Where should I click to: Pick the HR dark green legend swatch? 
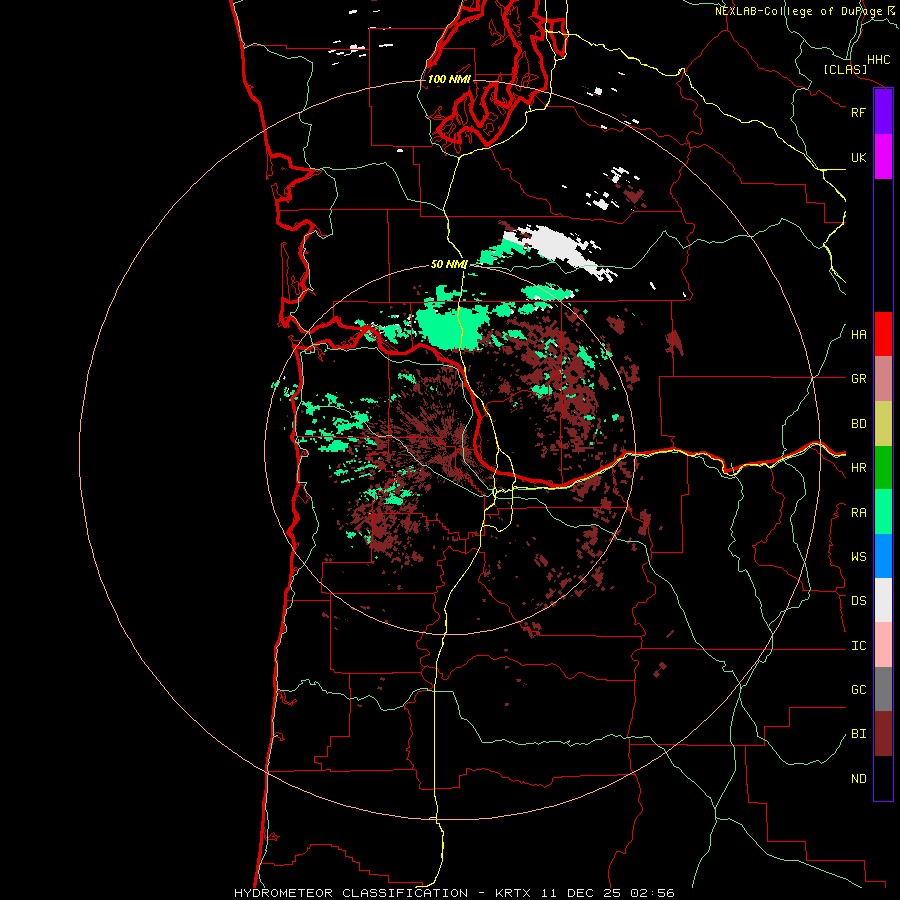(883, 468)
